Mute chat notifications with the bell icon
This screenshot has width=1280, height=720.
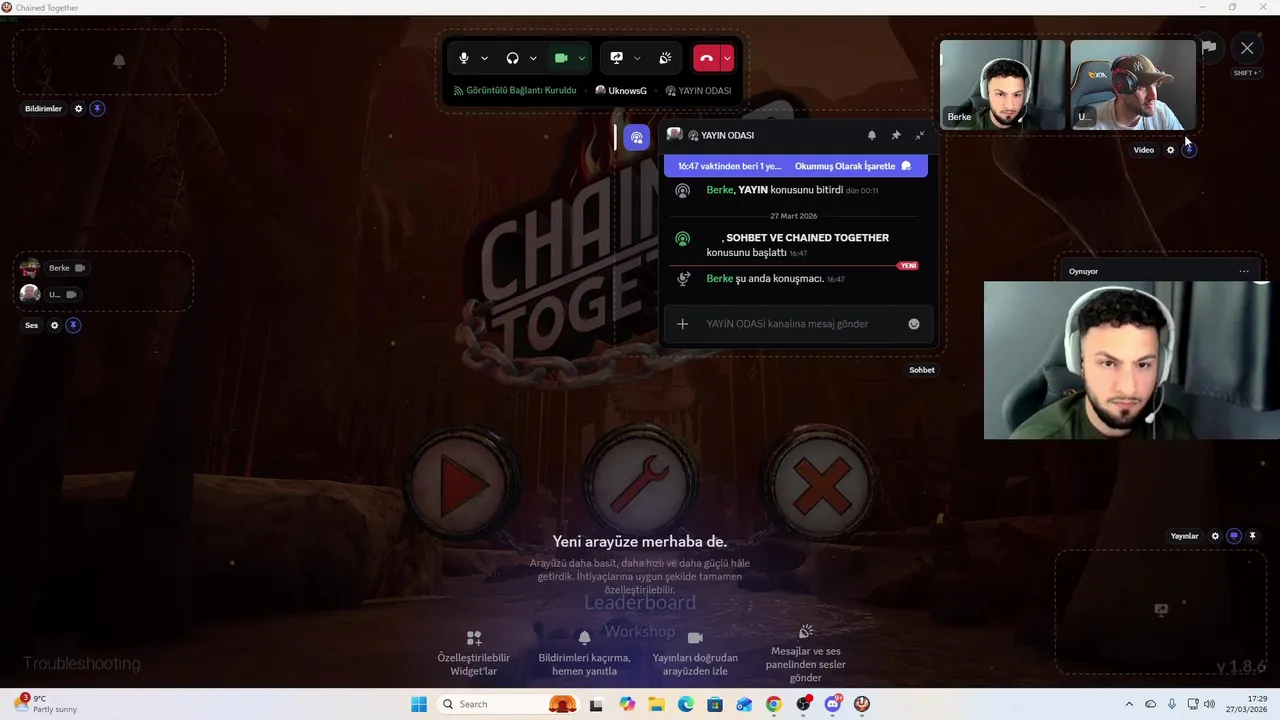click(x=871, y=135)
